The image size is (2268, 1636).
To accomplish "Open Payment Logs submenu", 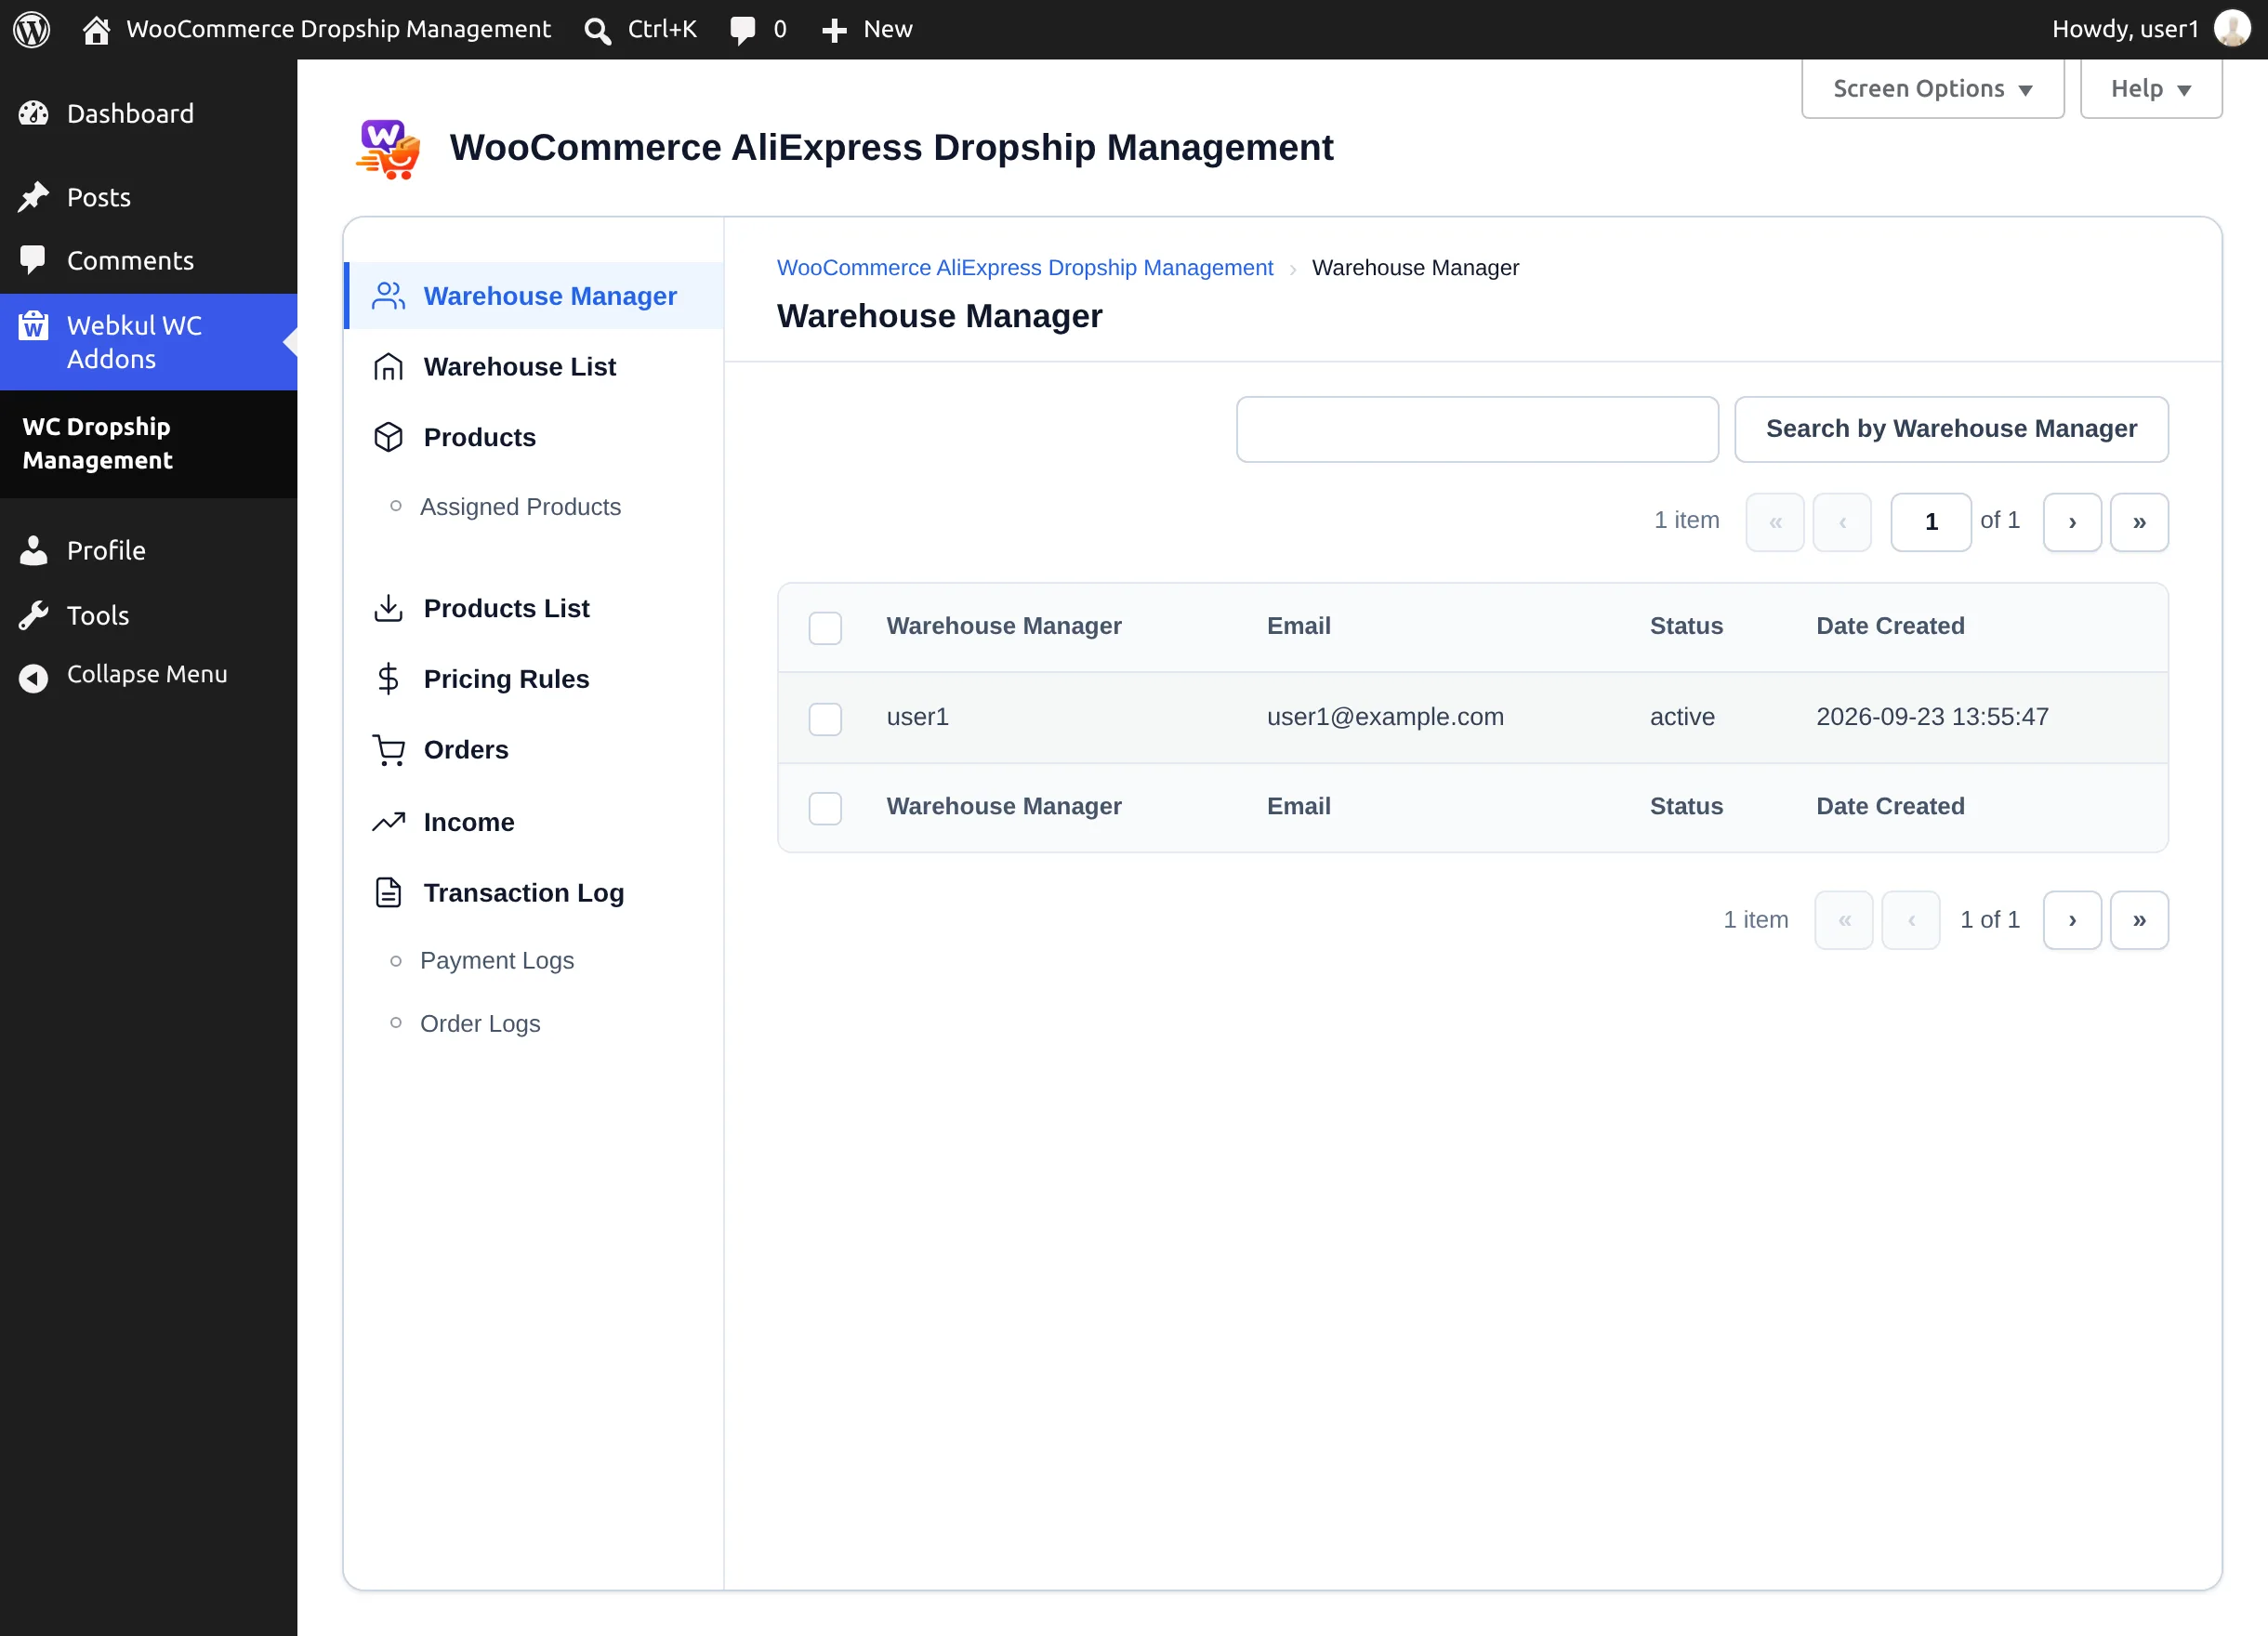I will [x=497, y=960].
